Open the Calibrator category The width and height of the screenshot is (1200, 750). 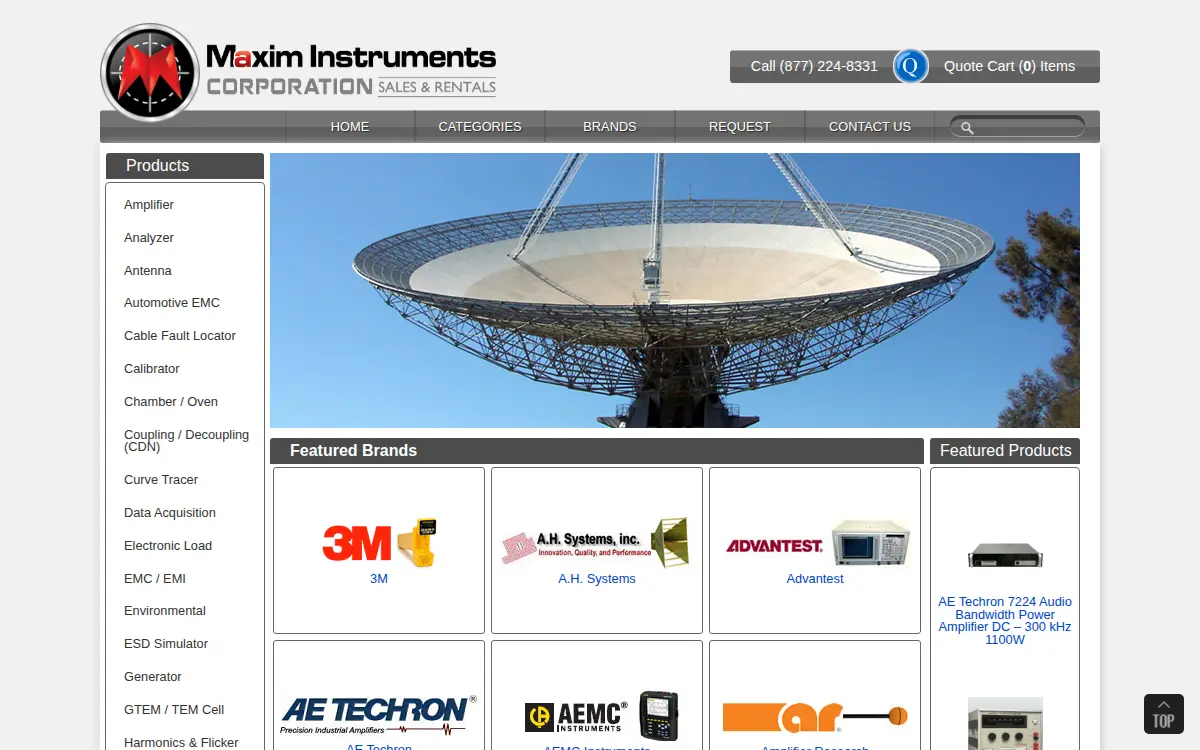point(152,369)
